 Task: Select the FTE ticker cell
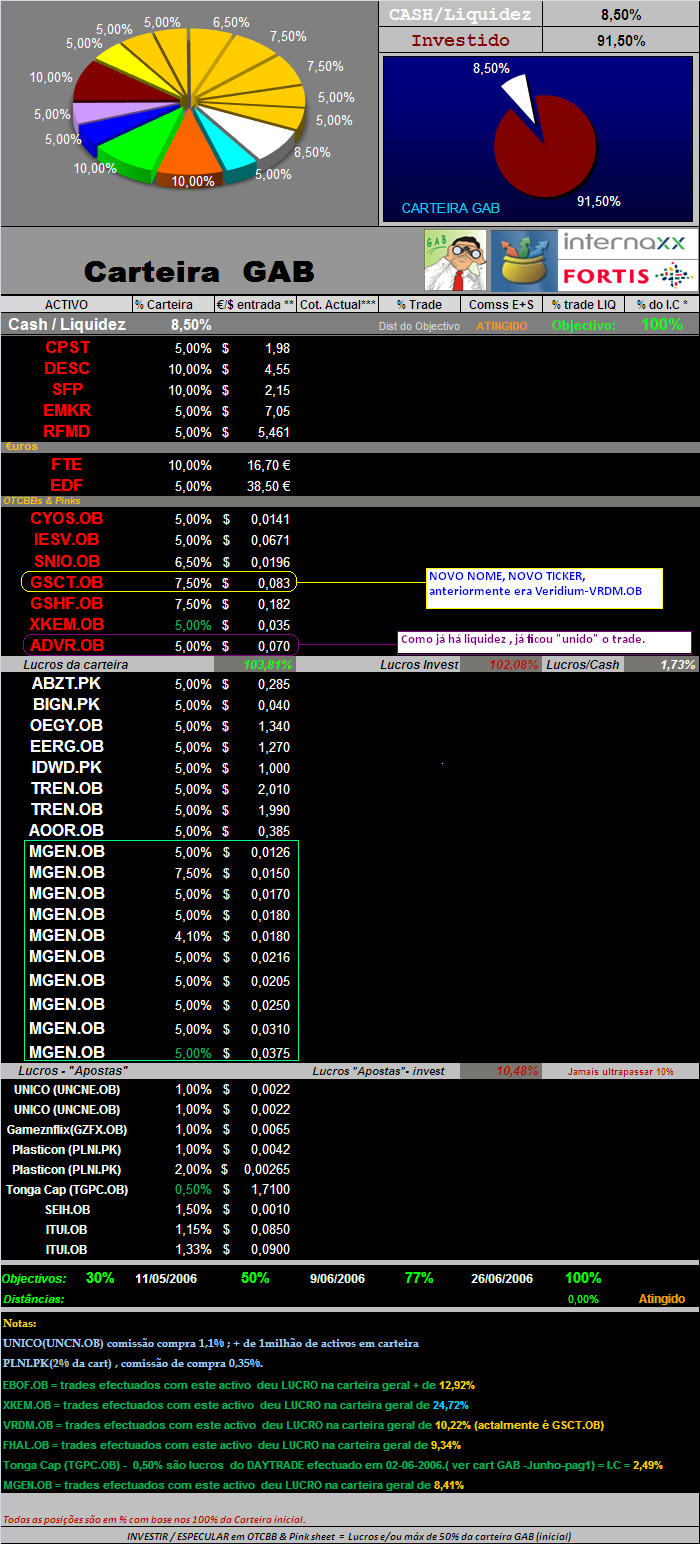(67, 464)
